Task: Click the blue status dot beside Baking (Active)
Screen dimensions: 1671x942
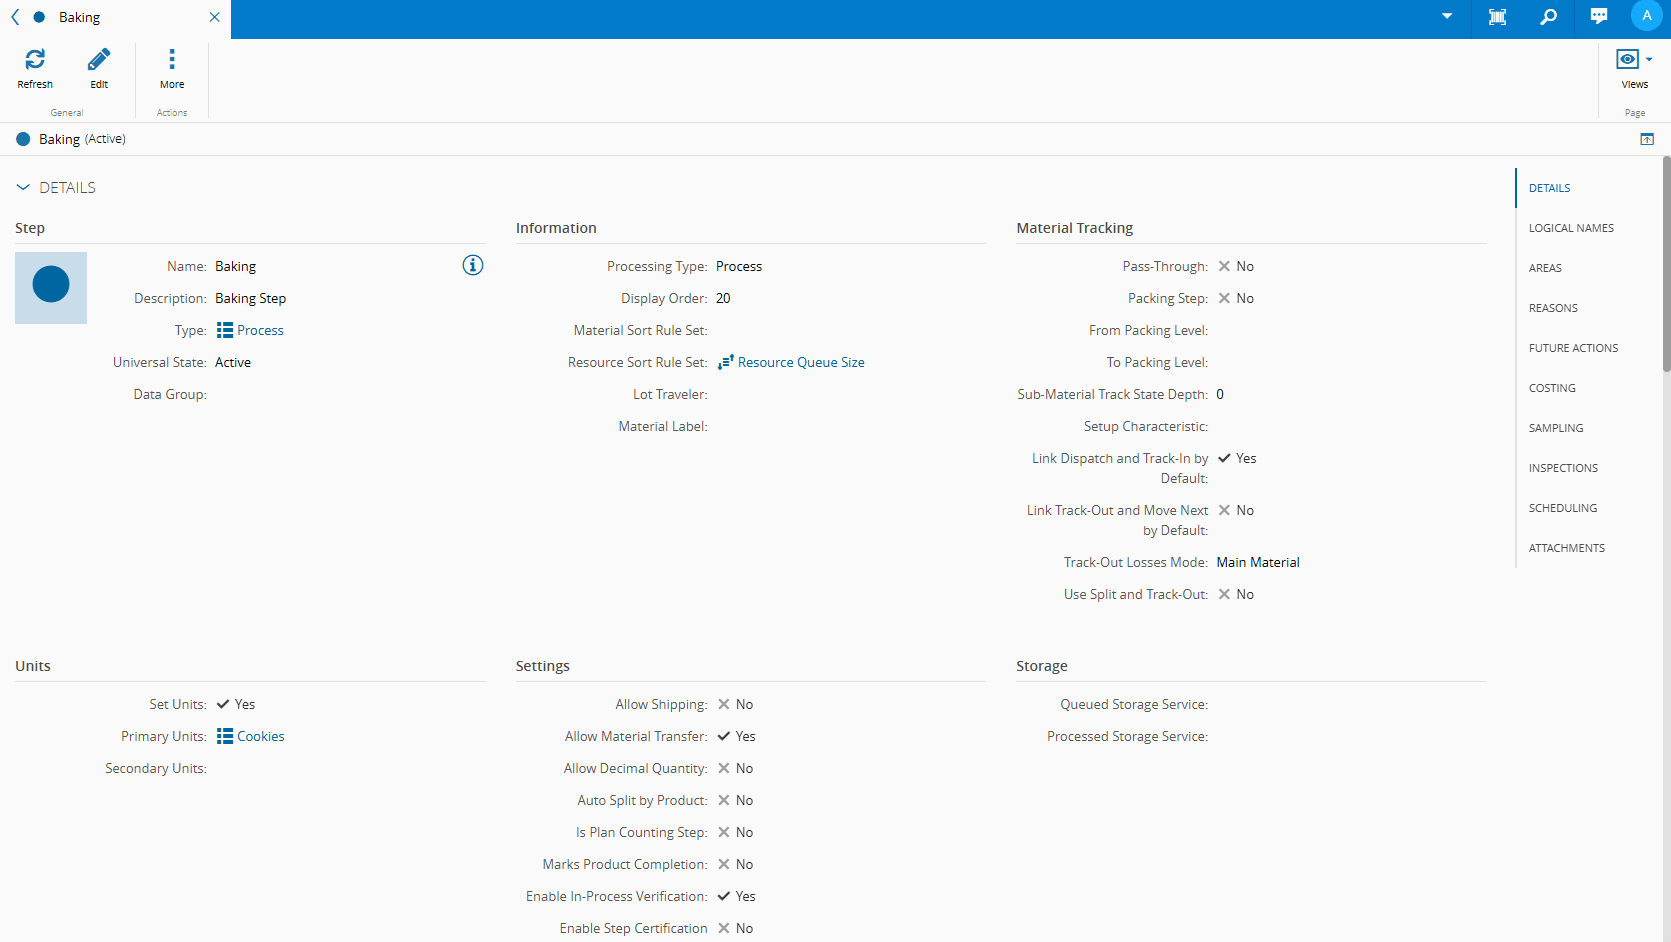Action: [x=23, y=139]
